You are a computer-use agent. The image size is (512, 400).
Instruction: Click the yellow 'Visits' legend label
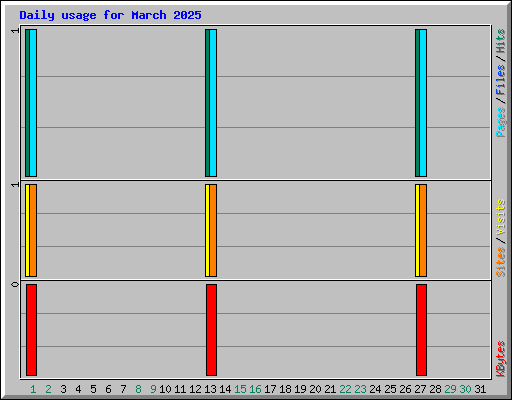coord(500,217)
